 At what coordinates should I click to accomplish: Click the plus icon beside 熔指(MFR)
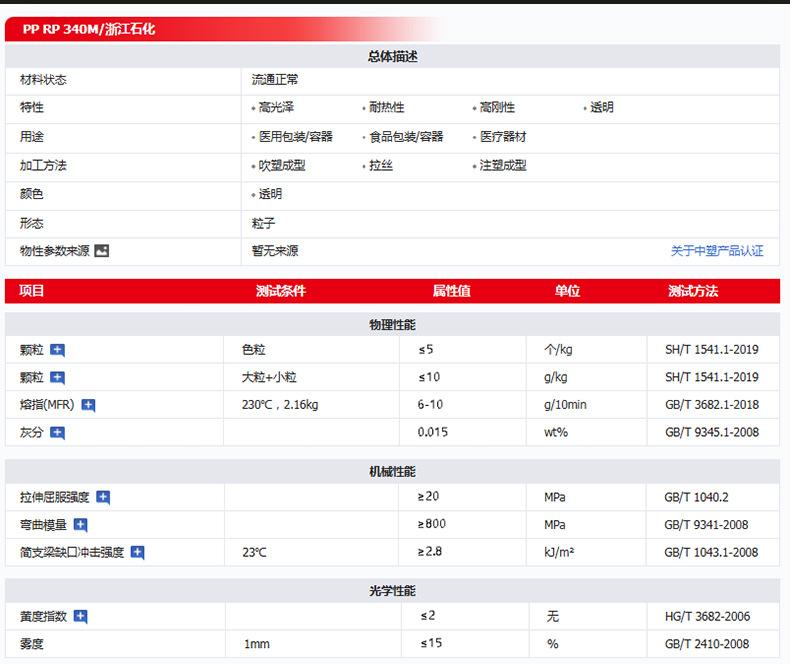(88, 405)
